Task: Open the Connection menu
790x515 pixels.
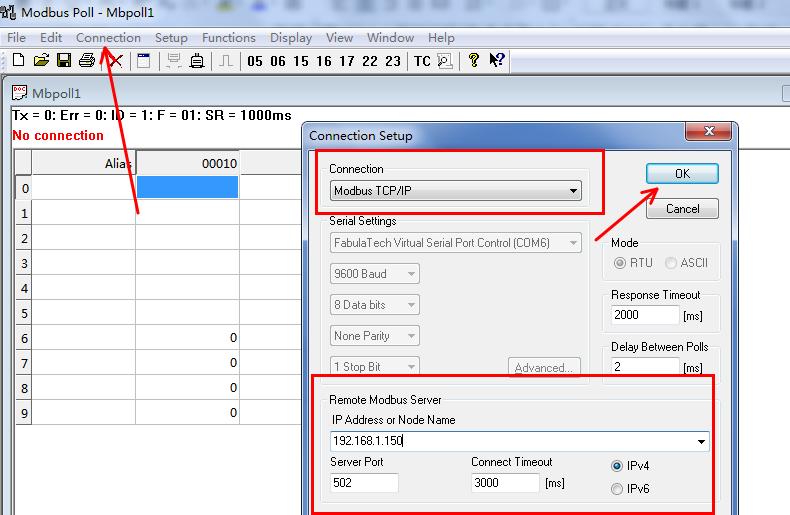Action: (108, 38)
